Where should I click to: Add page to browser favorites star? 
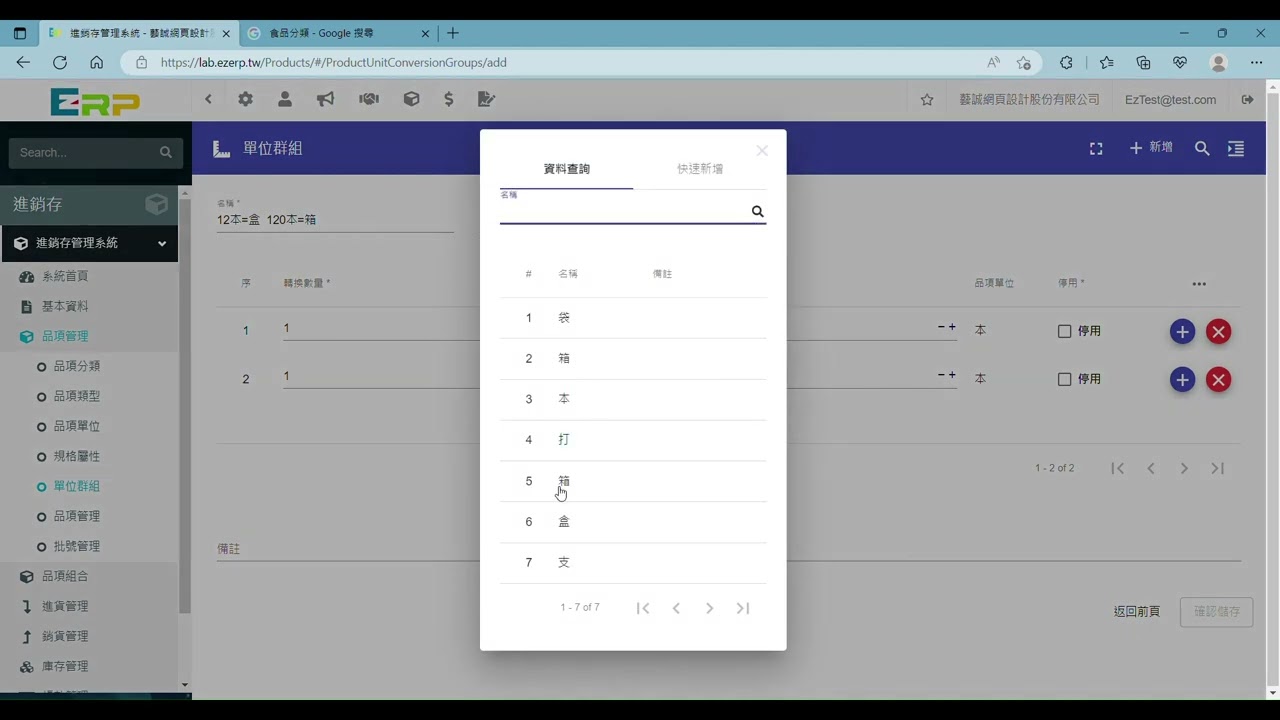coord(1024,62)
